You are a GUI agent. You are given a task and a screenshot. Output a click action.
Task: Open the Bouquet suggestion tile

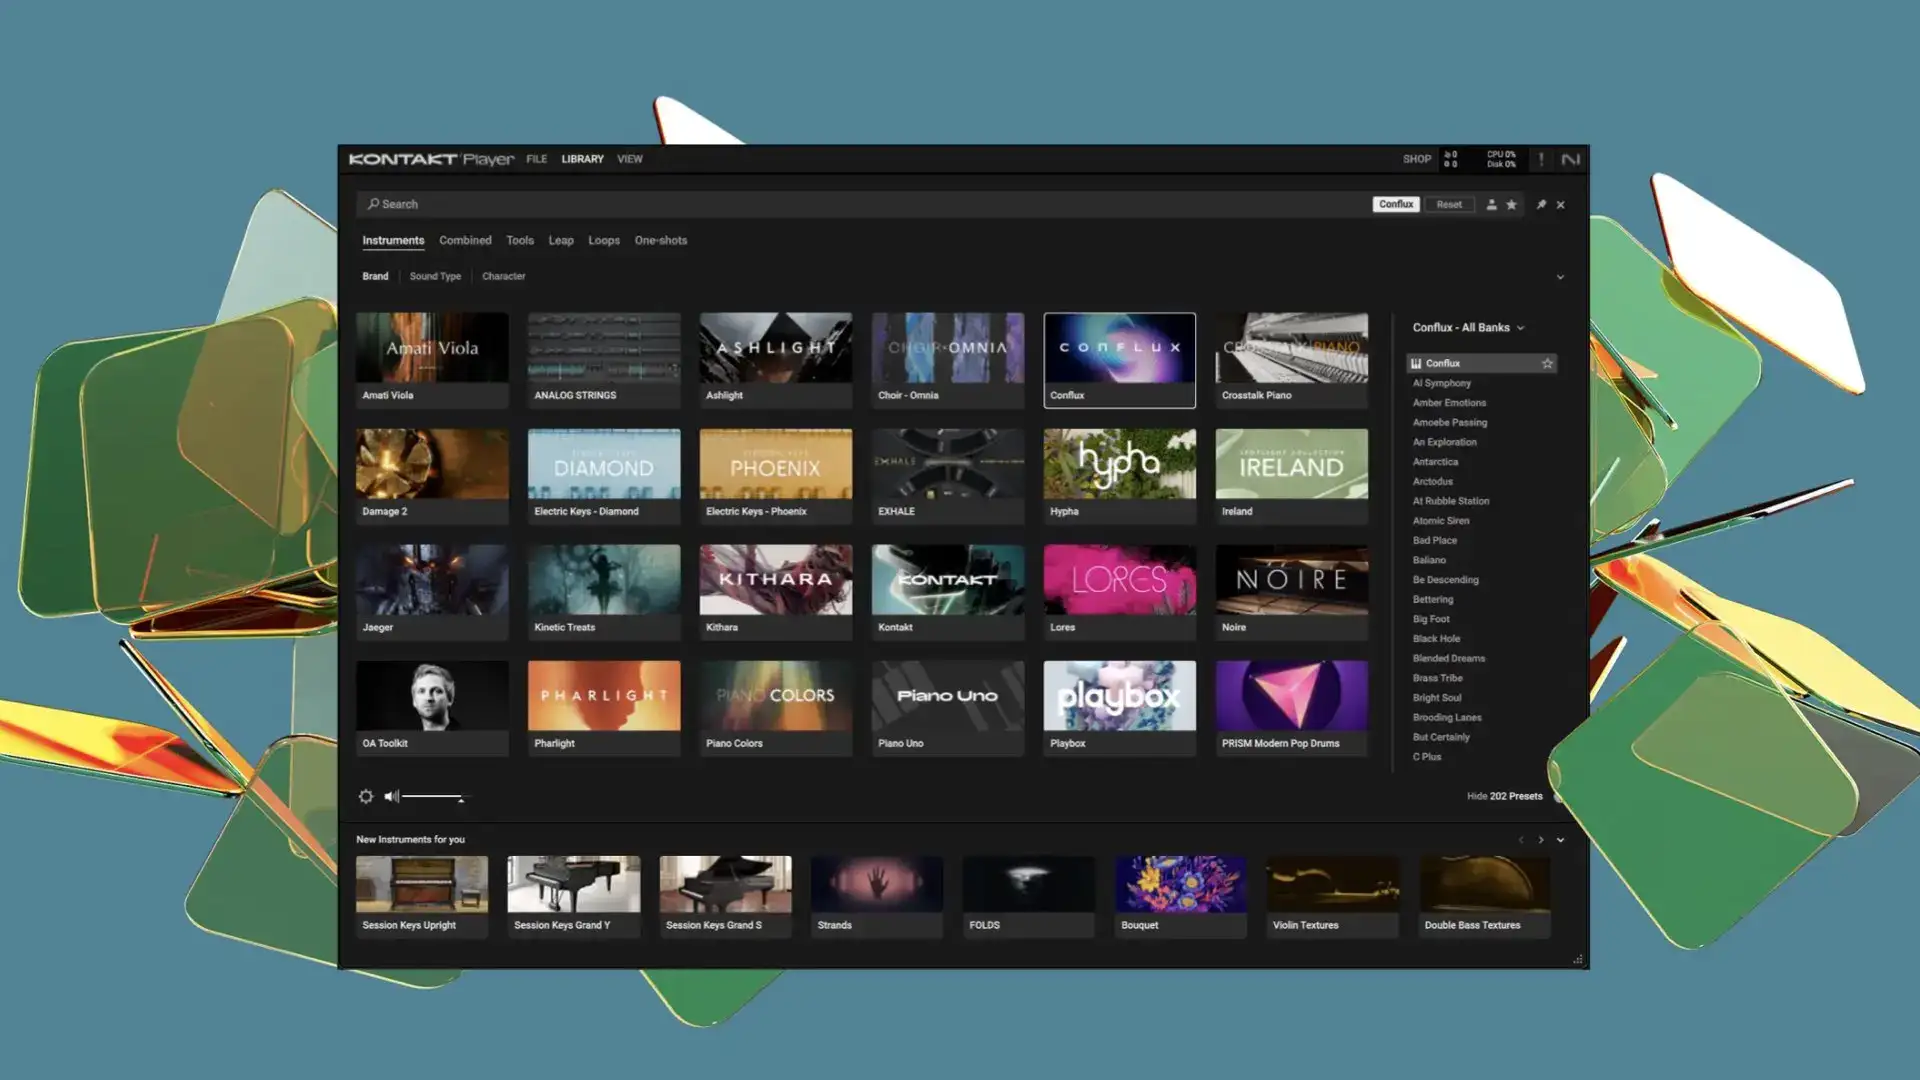1181,896
